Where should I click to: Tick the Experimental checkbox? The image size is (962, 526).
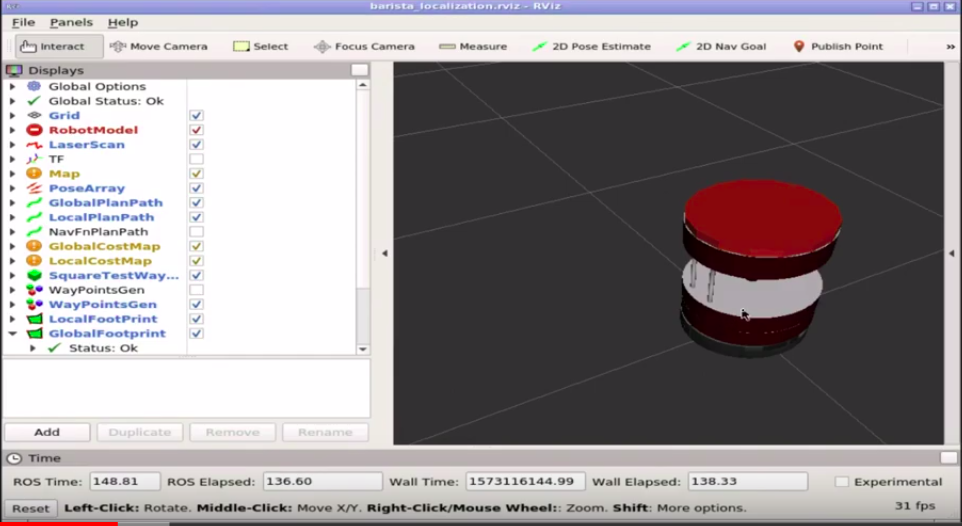tap(841, 482)
